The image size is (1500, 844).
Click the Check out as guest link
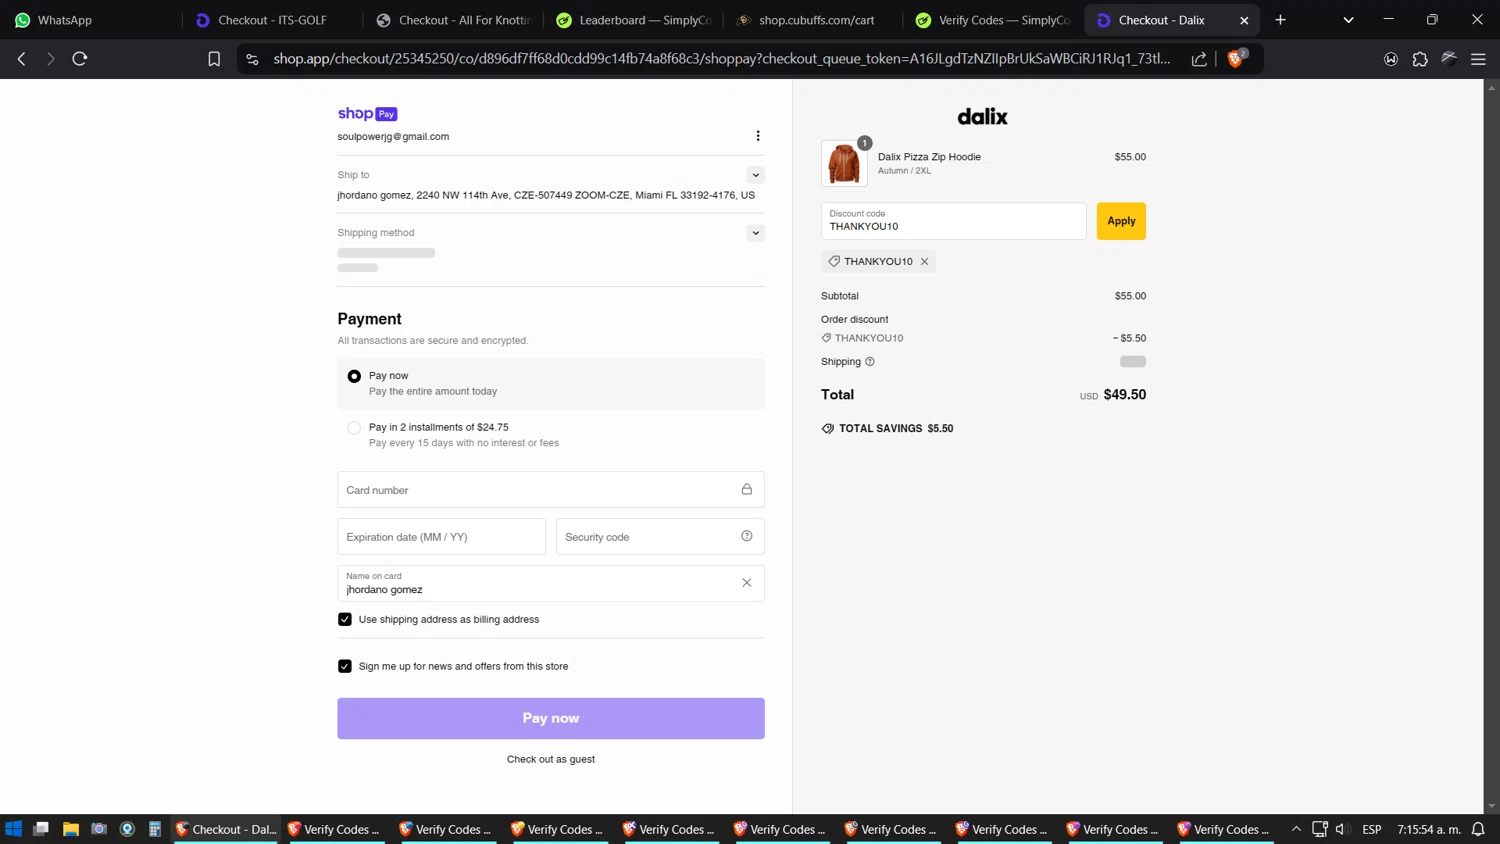tap(551, 759)
